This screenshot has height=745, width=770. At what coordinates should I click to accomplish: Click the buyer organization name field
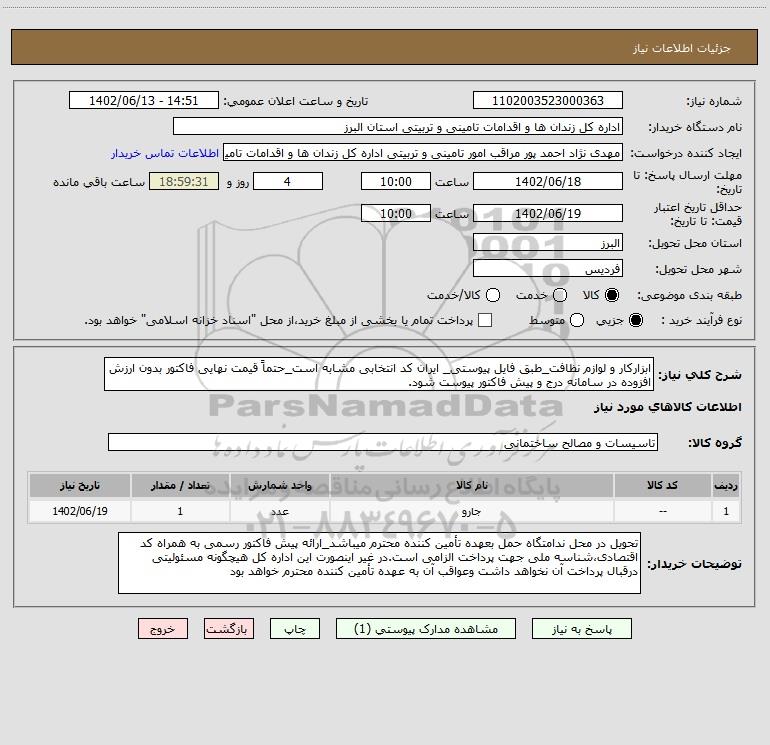pos(398,127)
